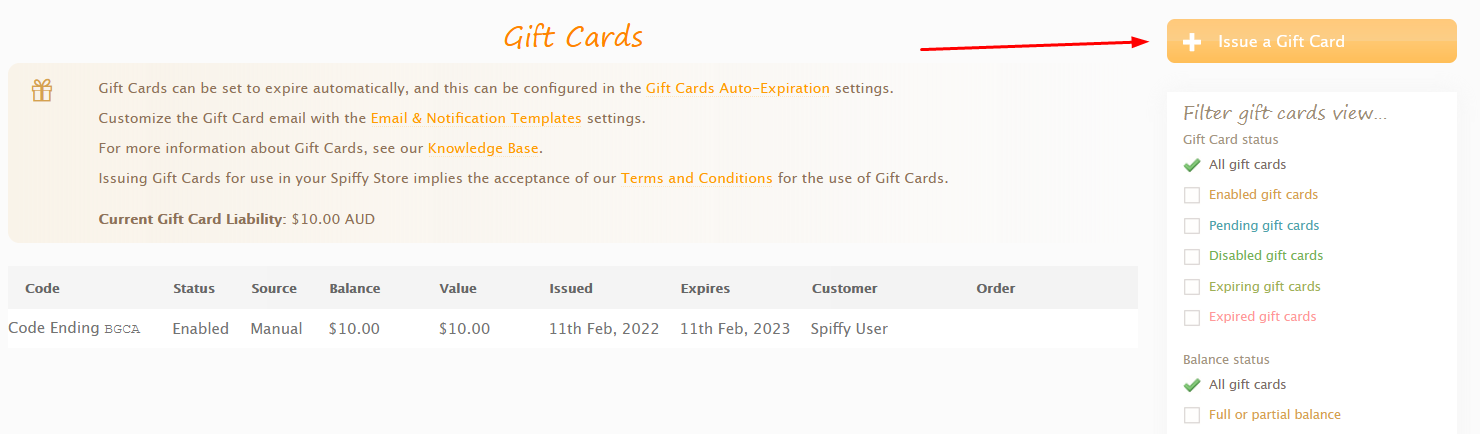Click the green checkmark under Balance status
1480x434 pixels.
(x=1192, y=385)
